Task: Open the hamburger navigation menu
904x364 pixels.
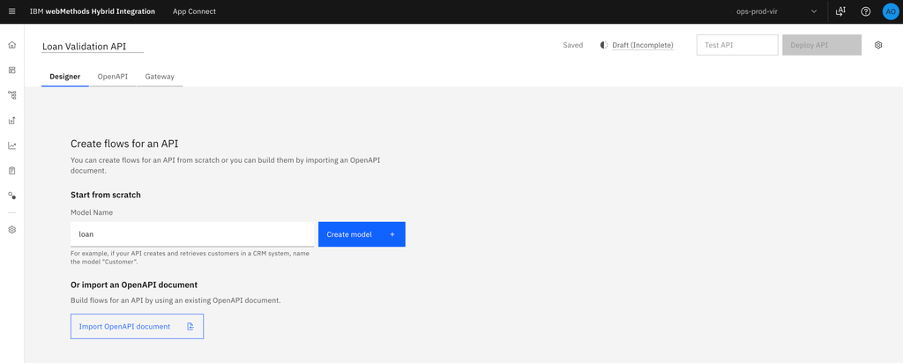Action: pyautogui.click(x=12, y=12)
